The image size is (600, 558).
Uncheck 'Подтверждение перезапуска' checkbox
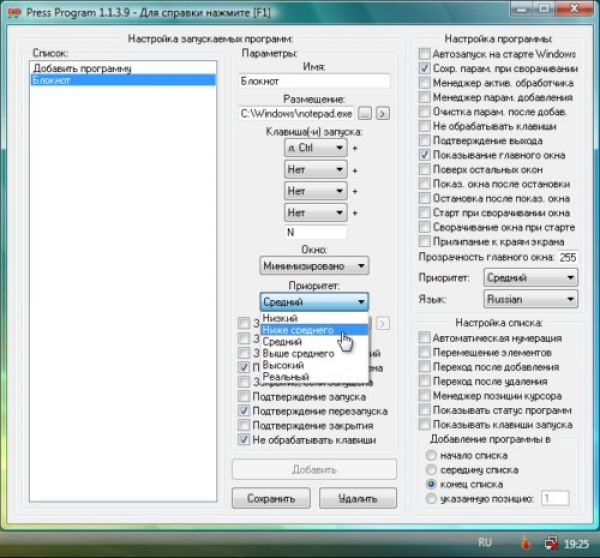[245, 411]
